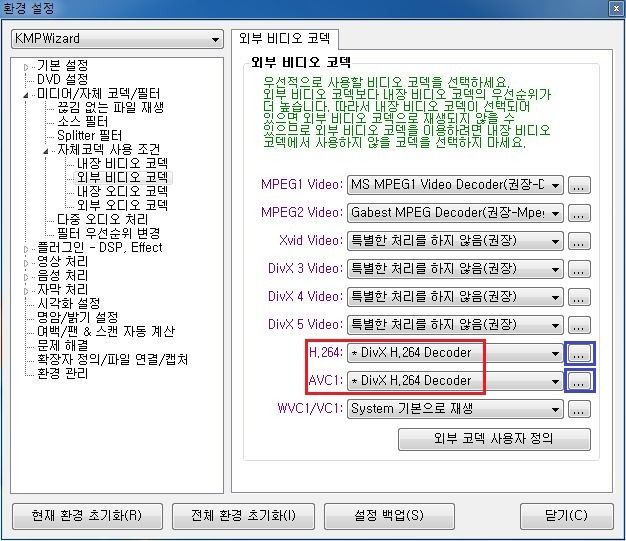
Task: Select 시각화 설정 in the tree
Action: tap(68, 303)
